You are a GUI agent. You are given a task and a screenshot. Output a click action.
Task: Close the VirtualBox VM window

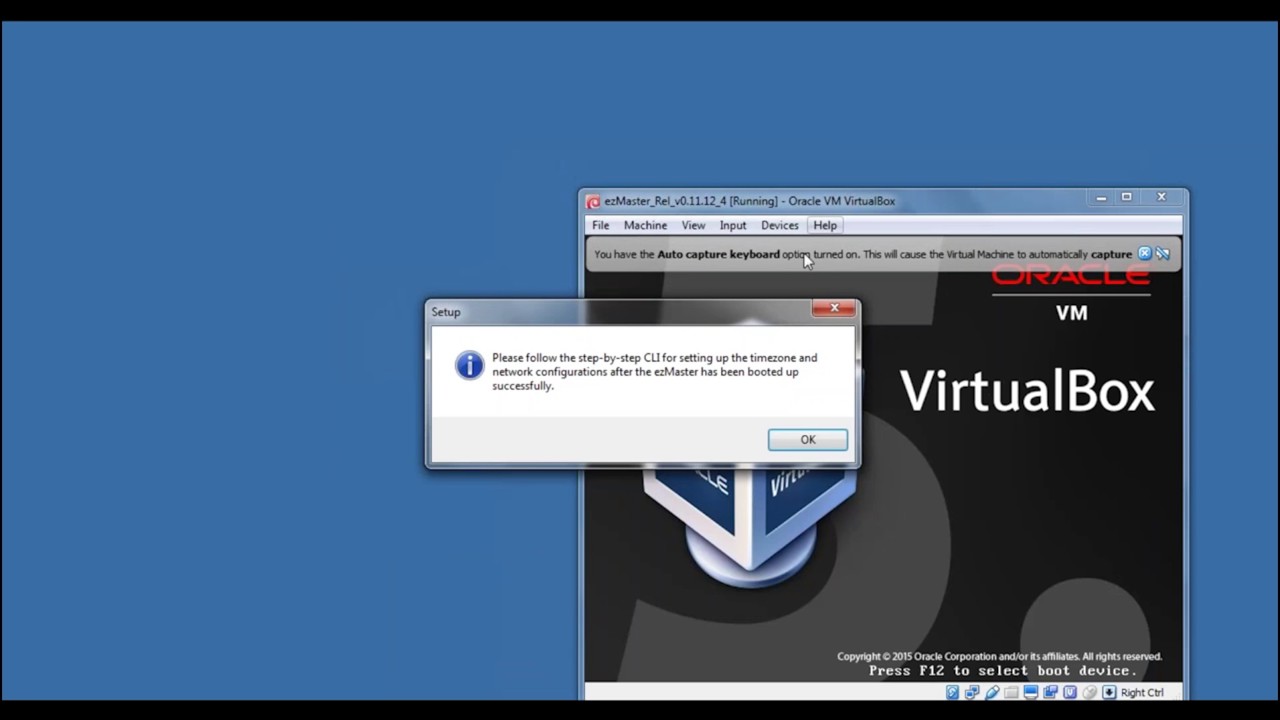[x=1161, y=198]
